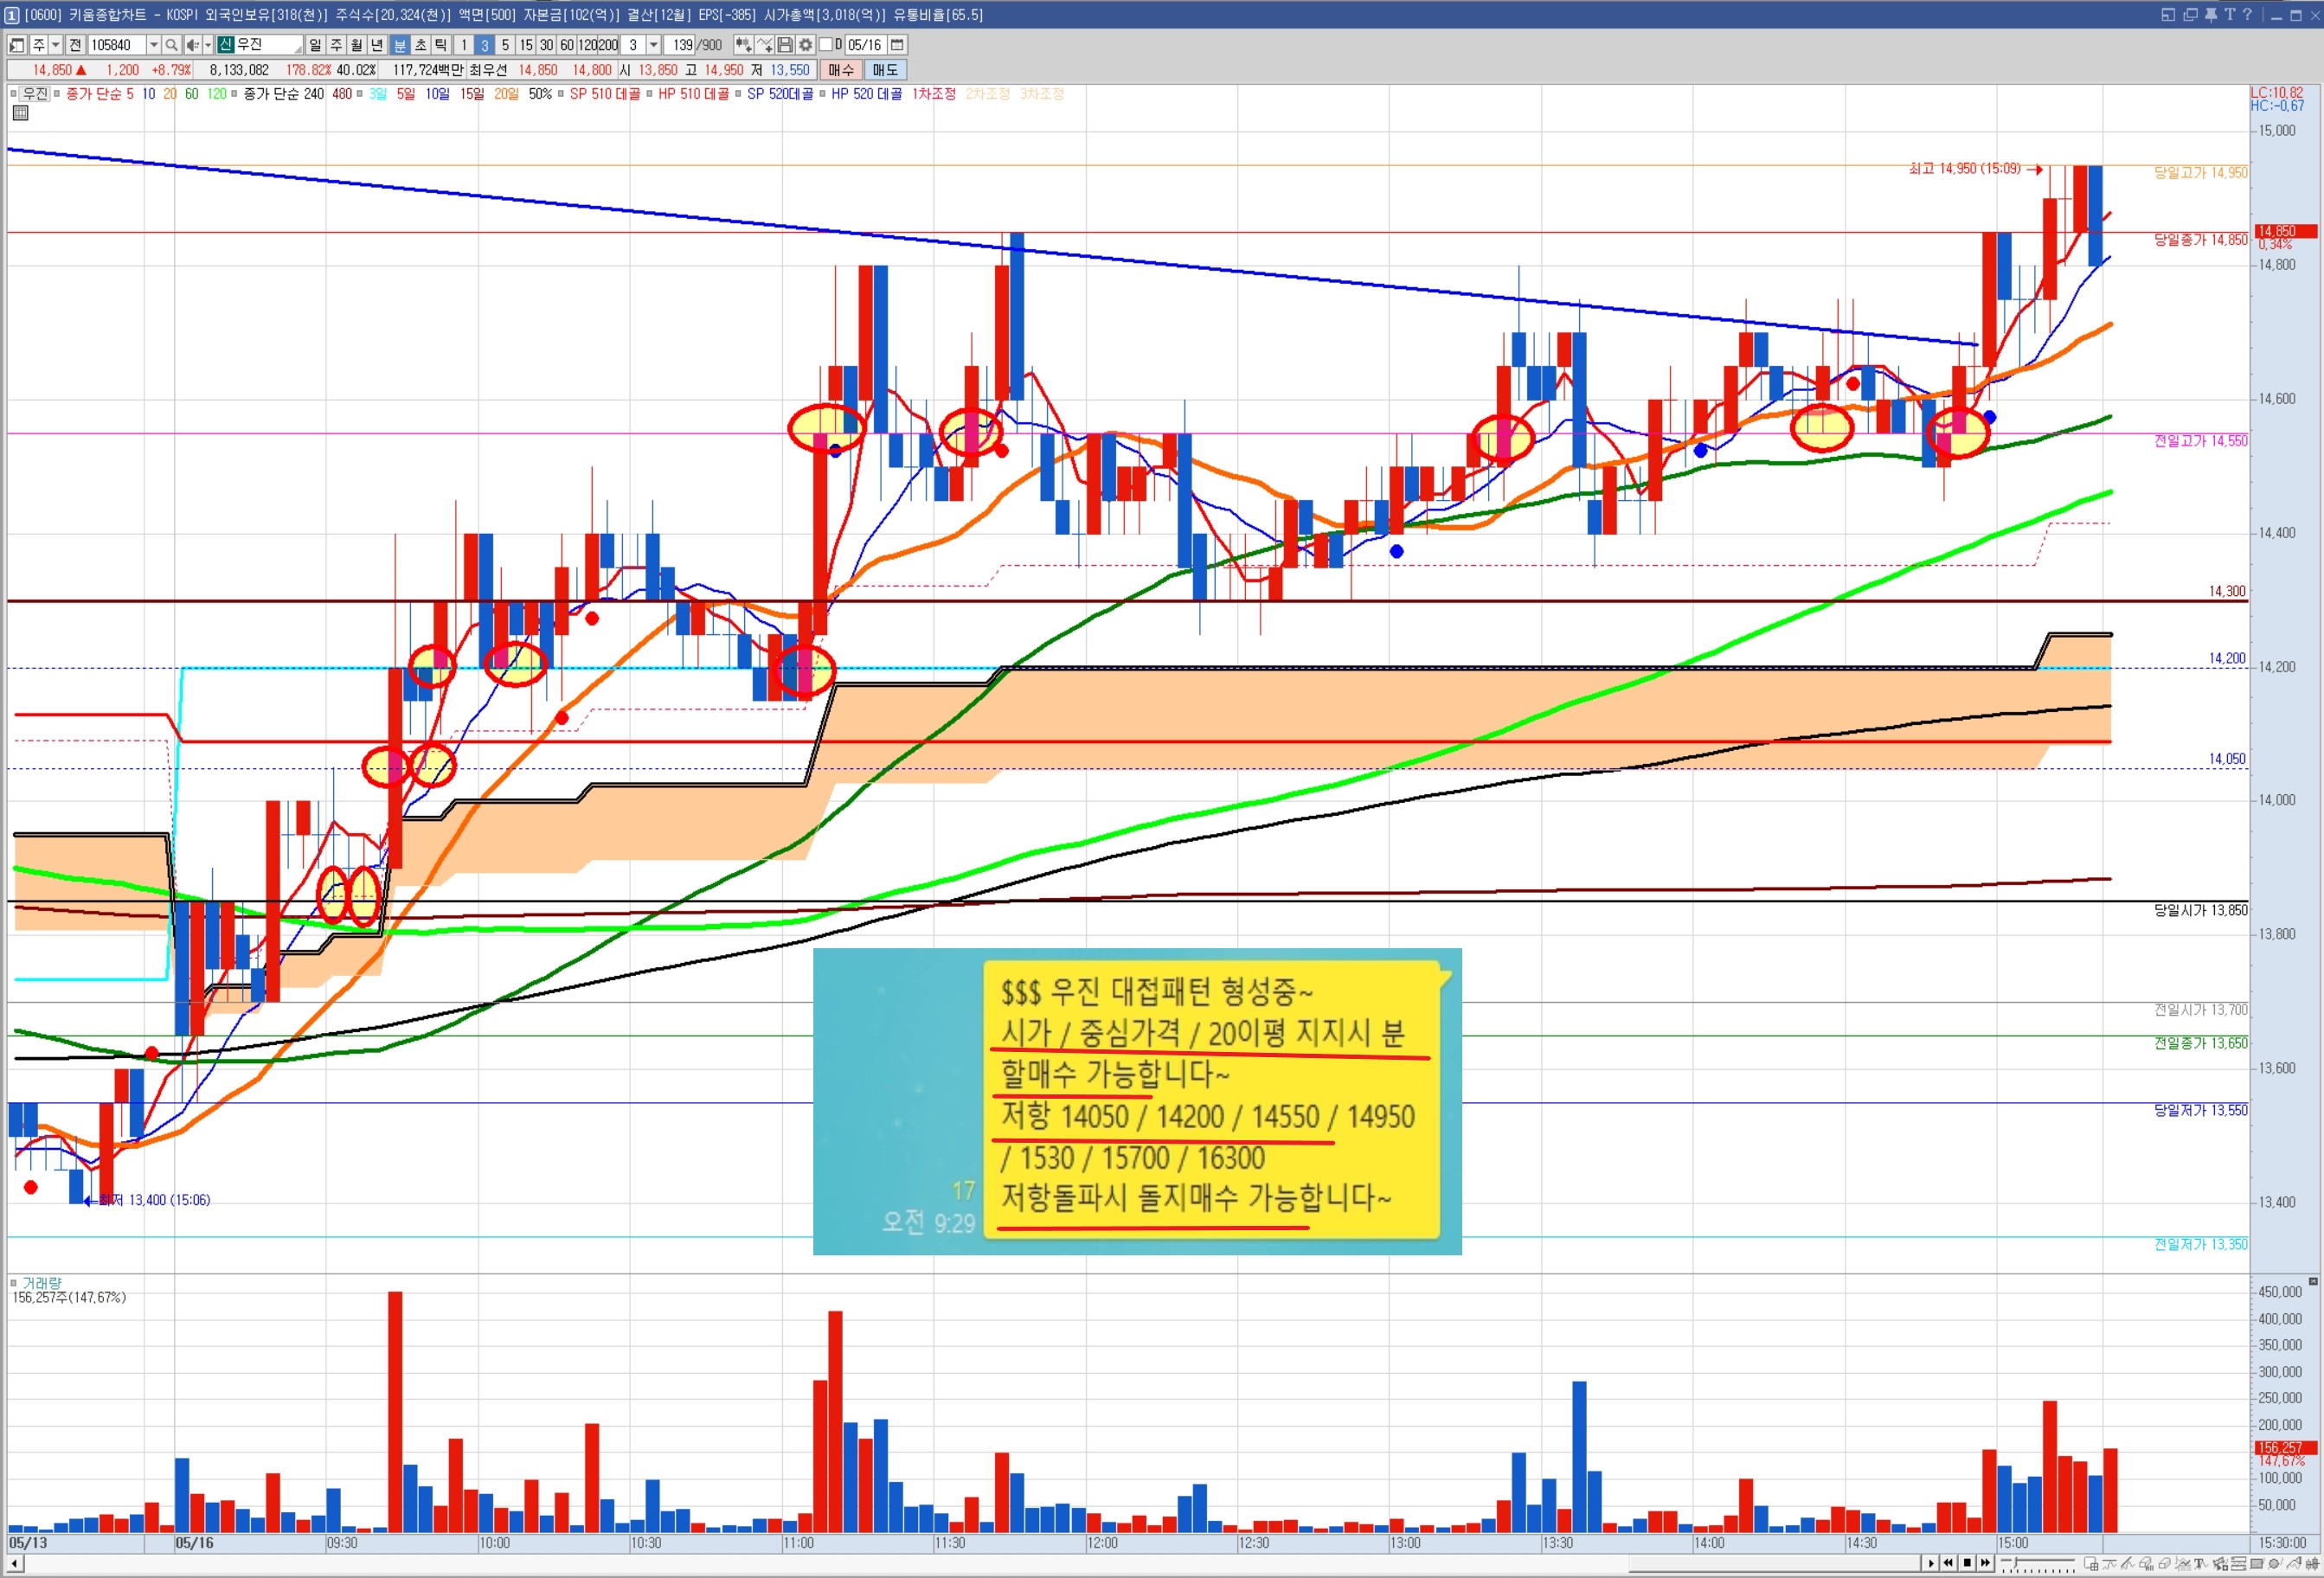Toggle the 우진 price series indicator box

[x=14, y=94]
